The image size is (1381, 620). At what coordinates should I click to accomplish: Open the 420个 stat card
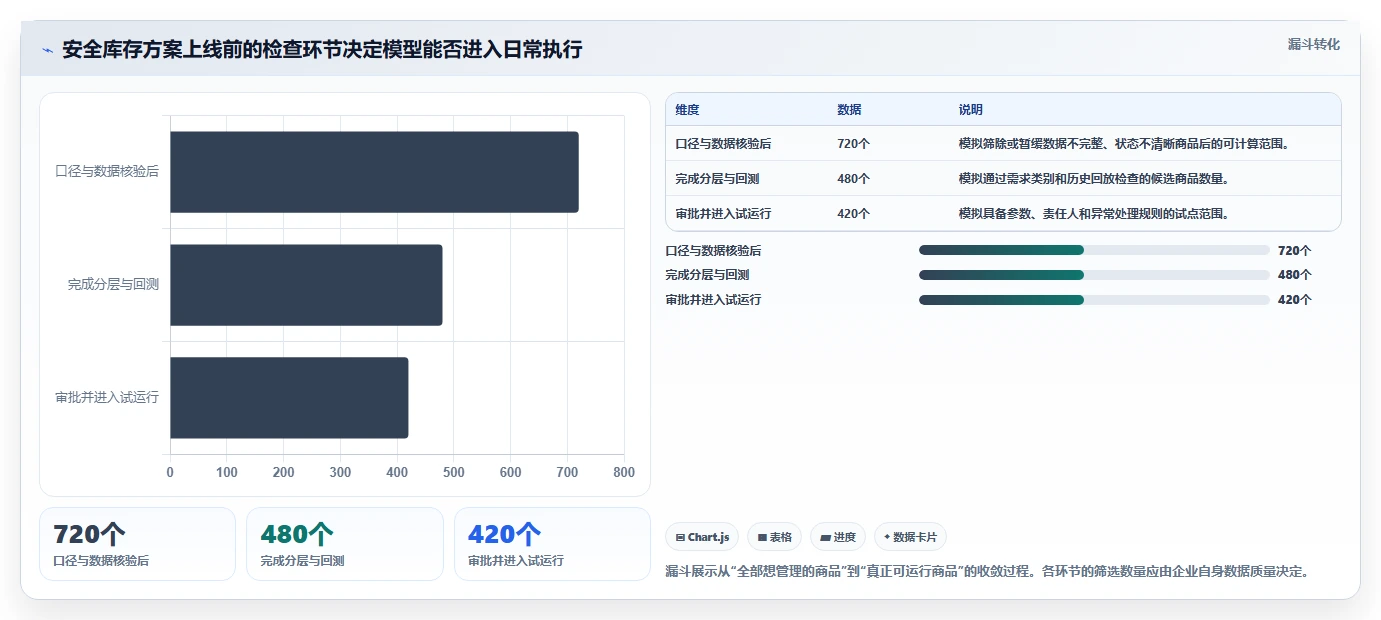pyautogui.click(x=552, y=544)
